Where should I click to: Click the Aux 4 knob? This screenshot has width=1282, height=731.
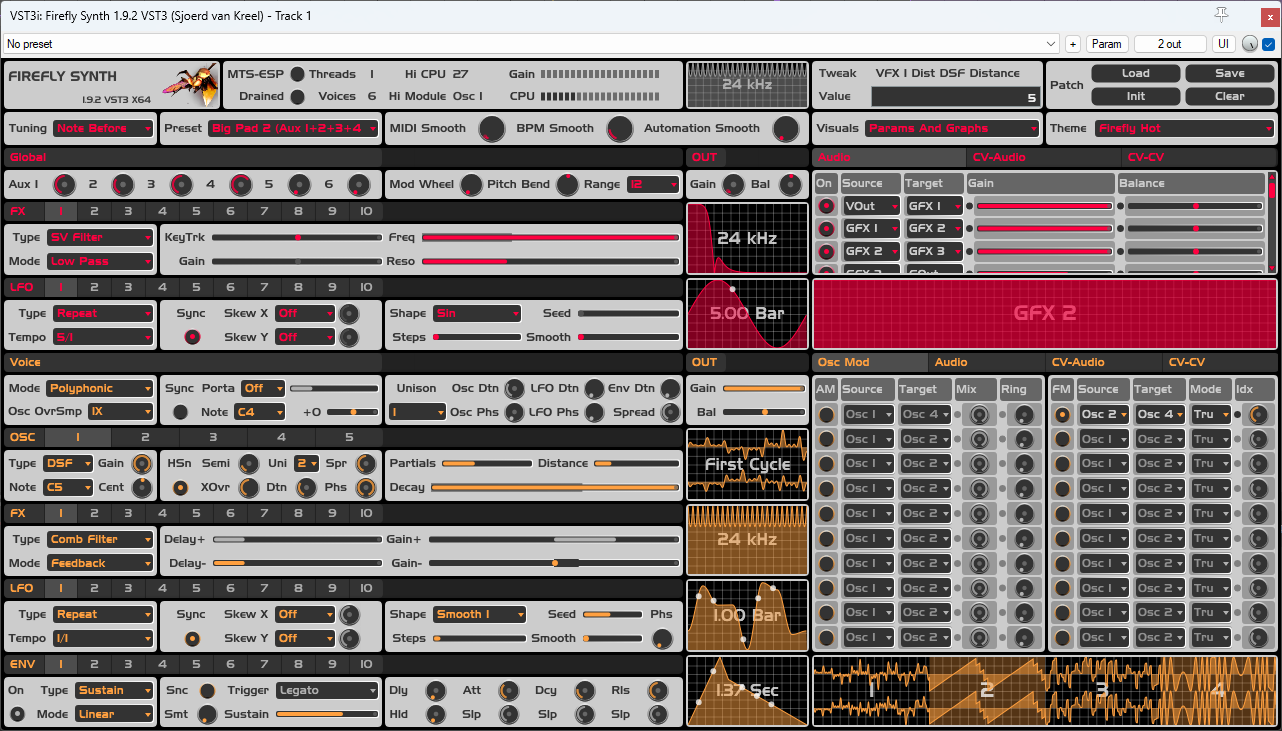(x=241, y=185)
